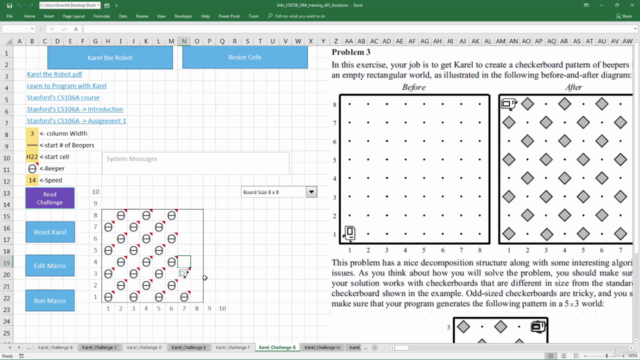Open the Data ribbon tab
The image size is (640, 360).
[123, 16]
